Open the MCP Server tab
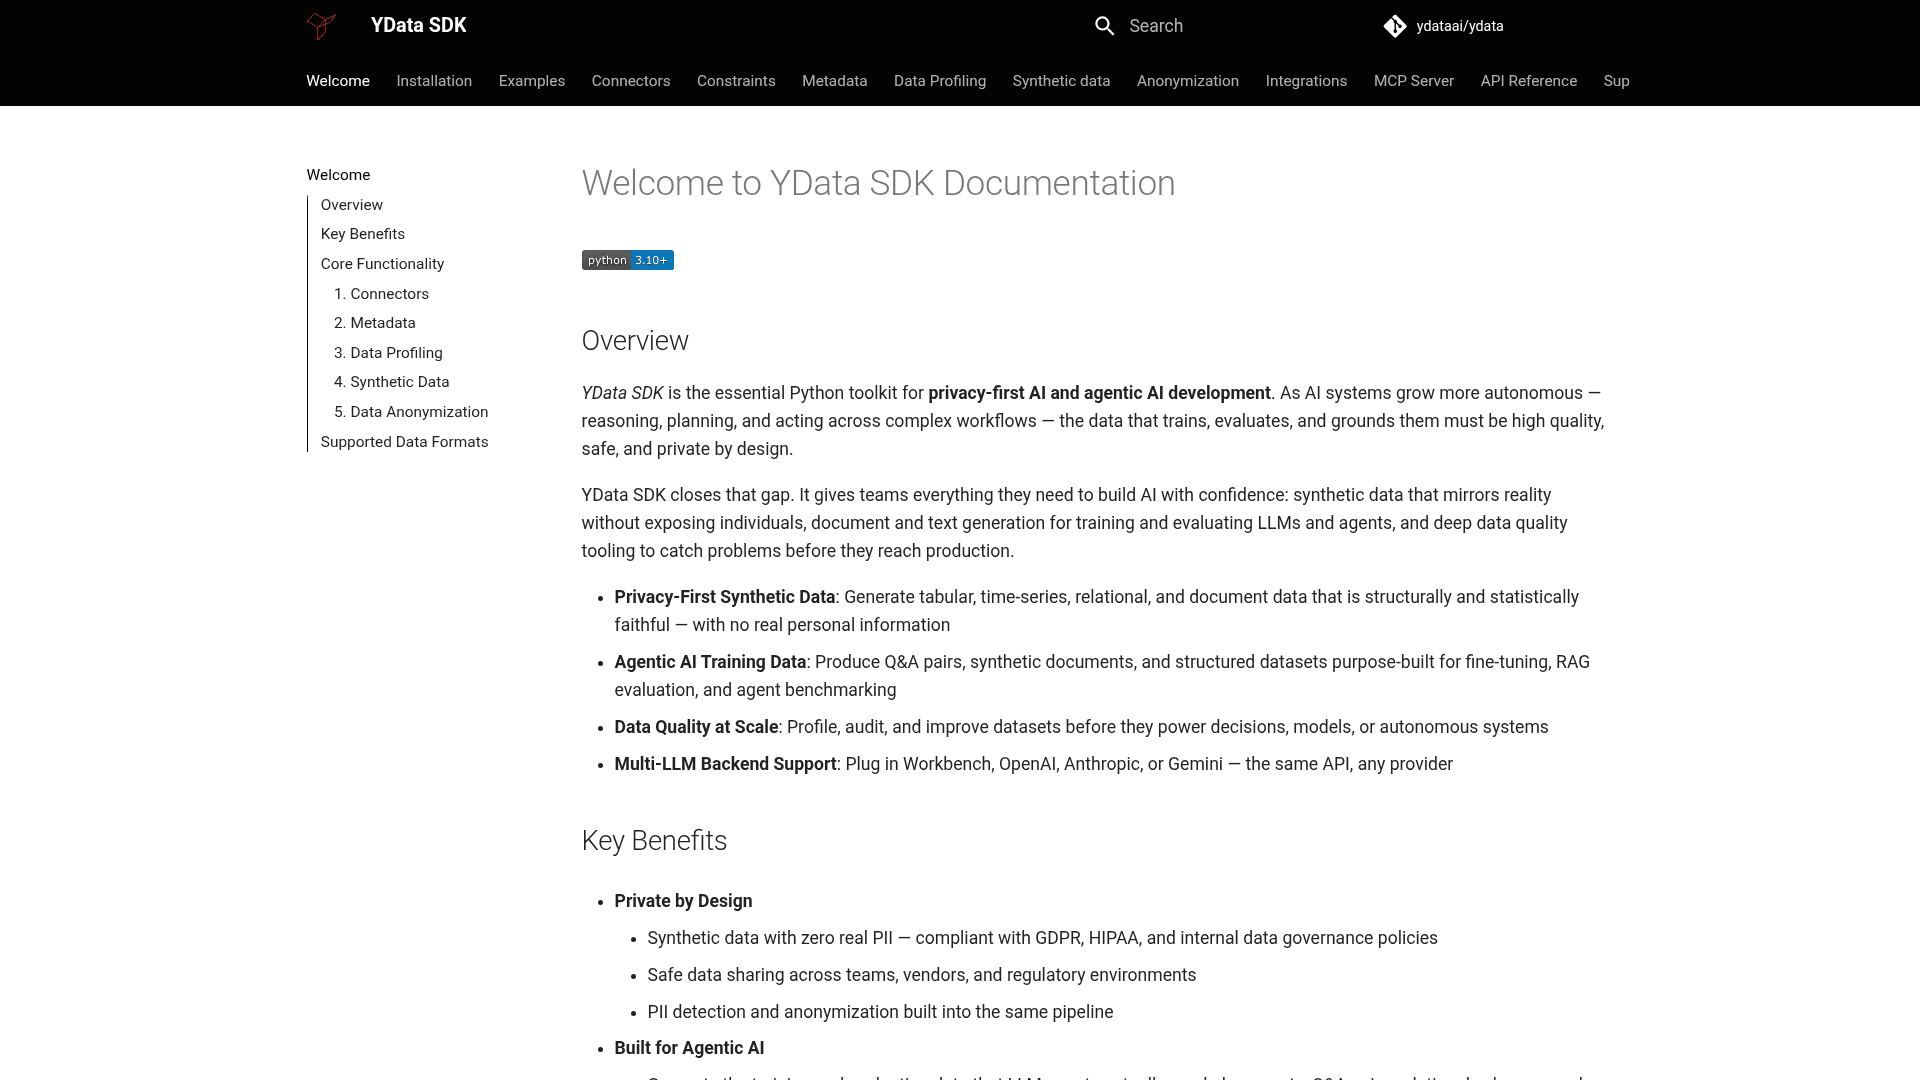This screenshot has height=1080, width=1920. 1414,81
